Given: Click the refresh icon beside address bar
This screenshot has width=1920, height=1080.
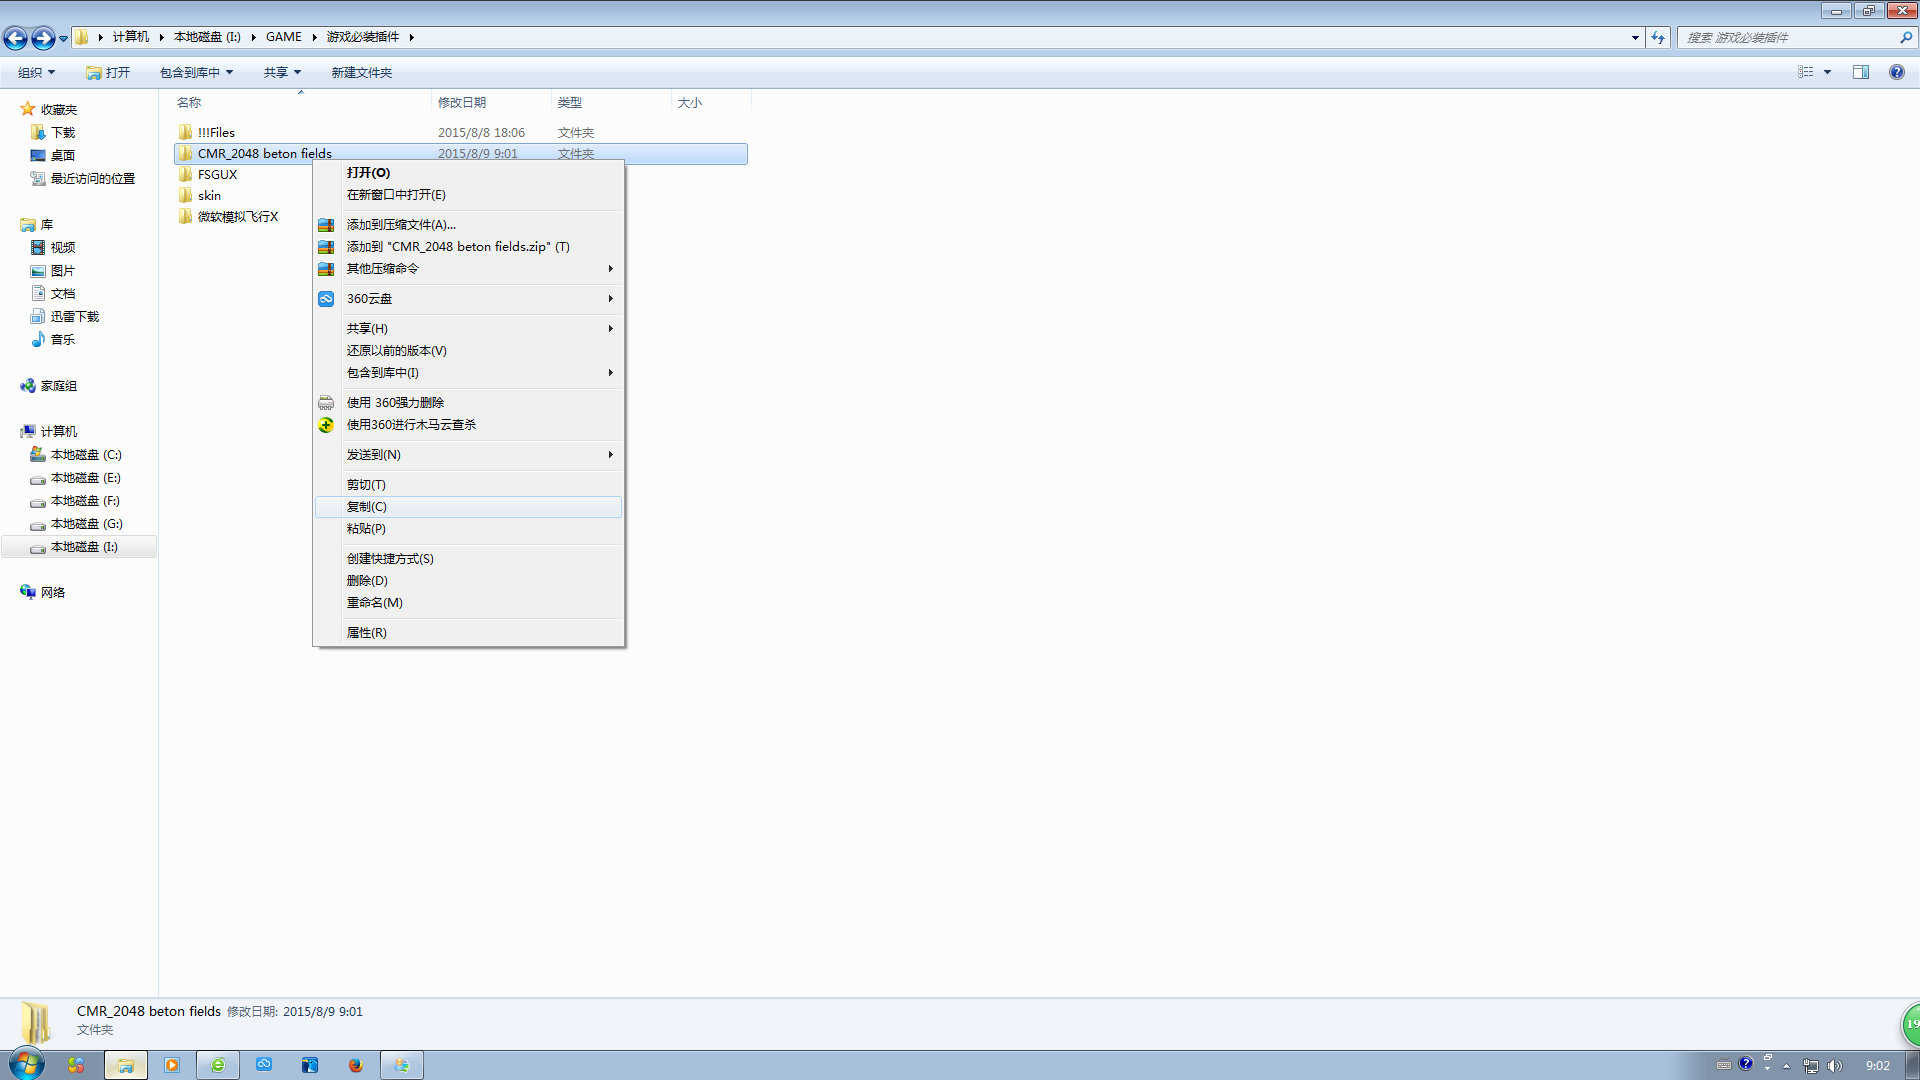Looking at the screenshot, I should 1658,37.
